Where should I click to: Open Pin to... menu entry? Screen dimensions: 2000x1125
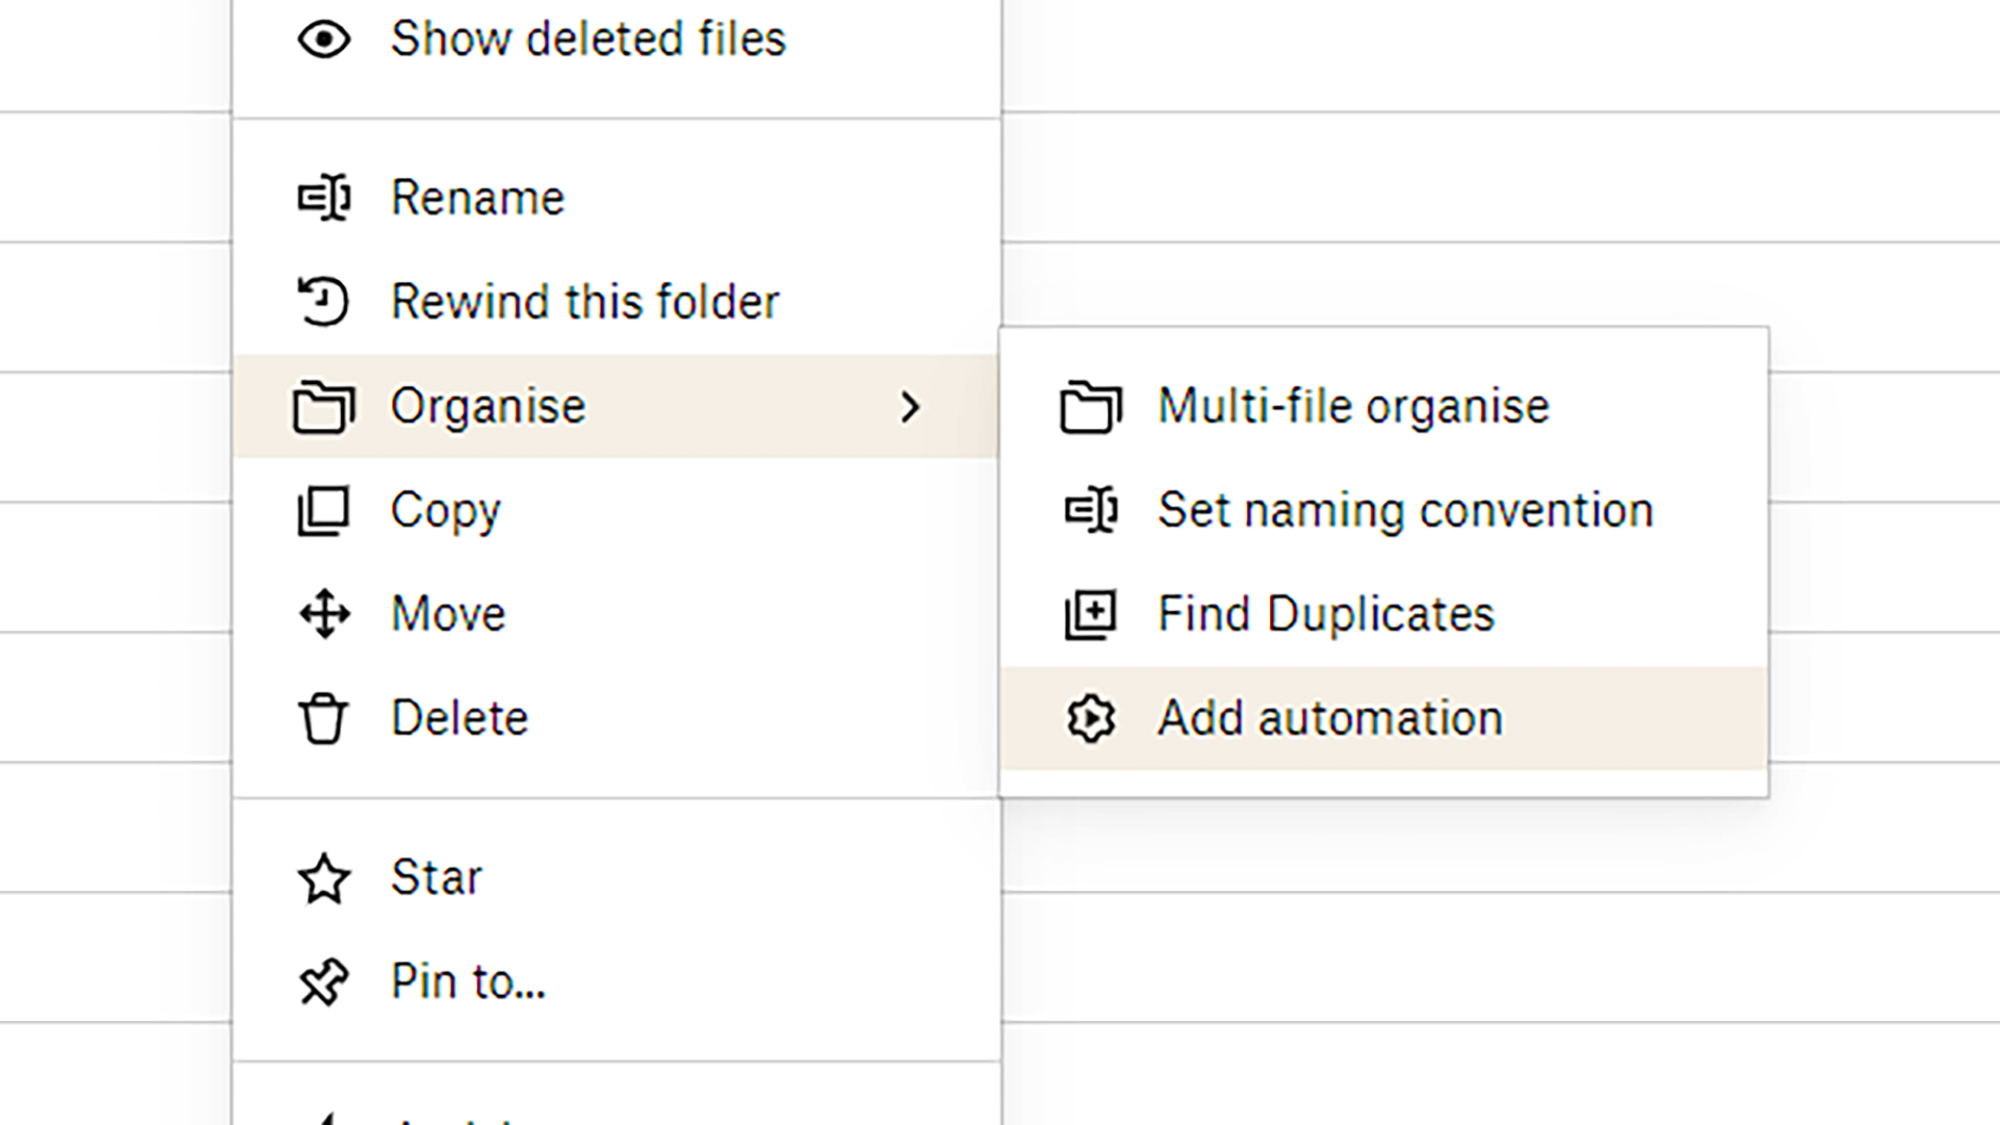pyautogui.click(x=617, y=982)
